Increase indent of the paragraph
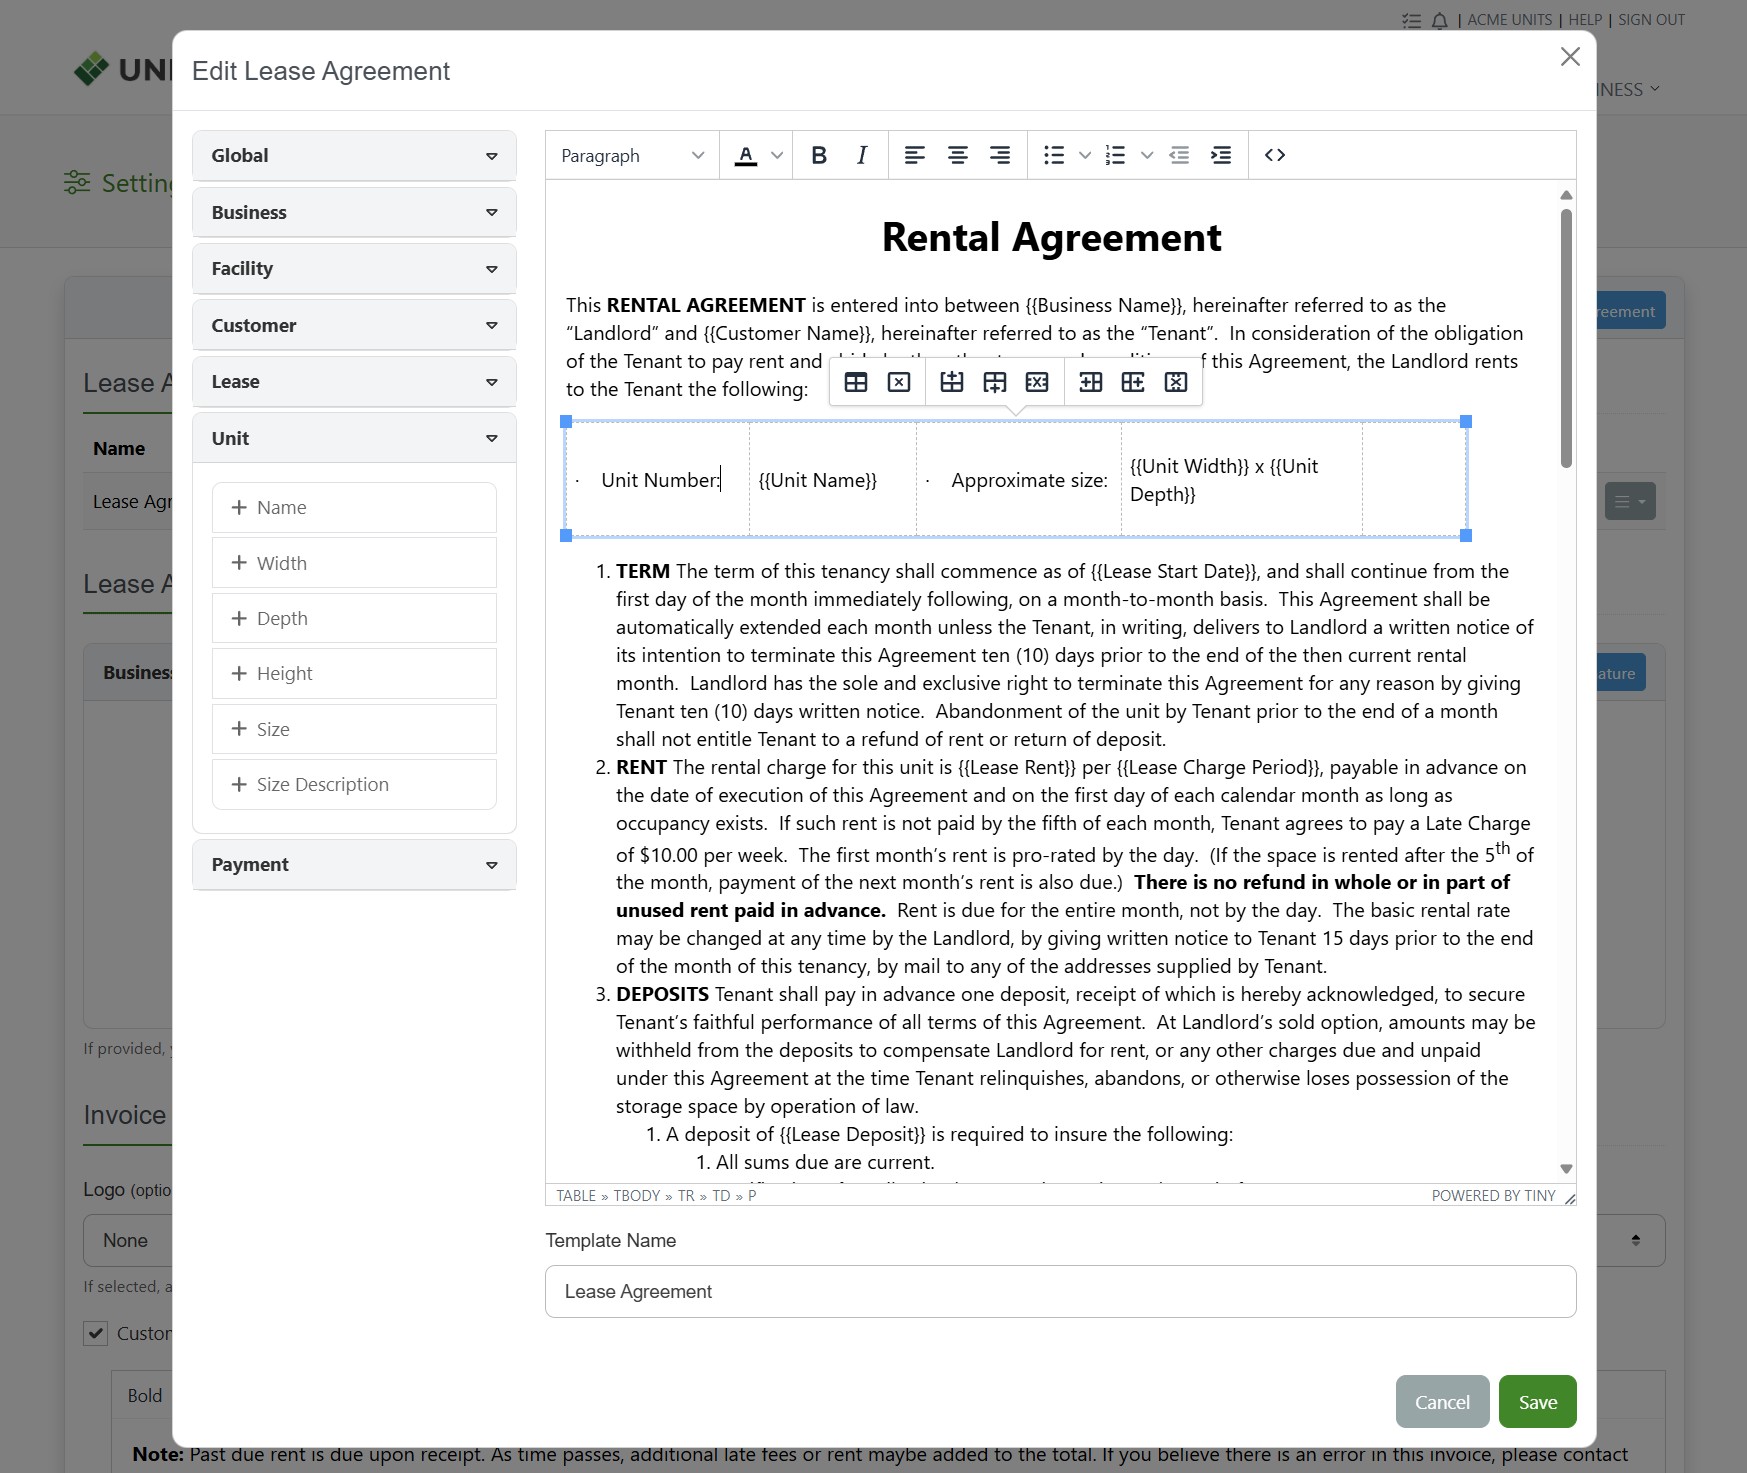The height and width of the screenshot is (1473, 1747). (x=1221, y=155)
